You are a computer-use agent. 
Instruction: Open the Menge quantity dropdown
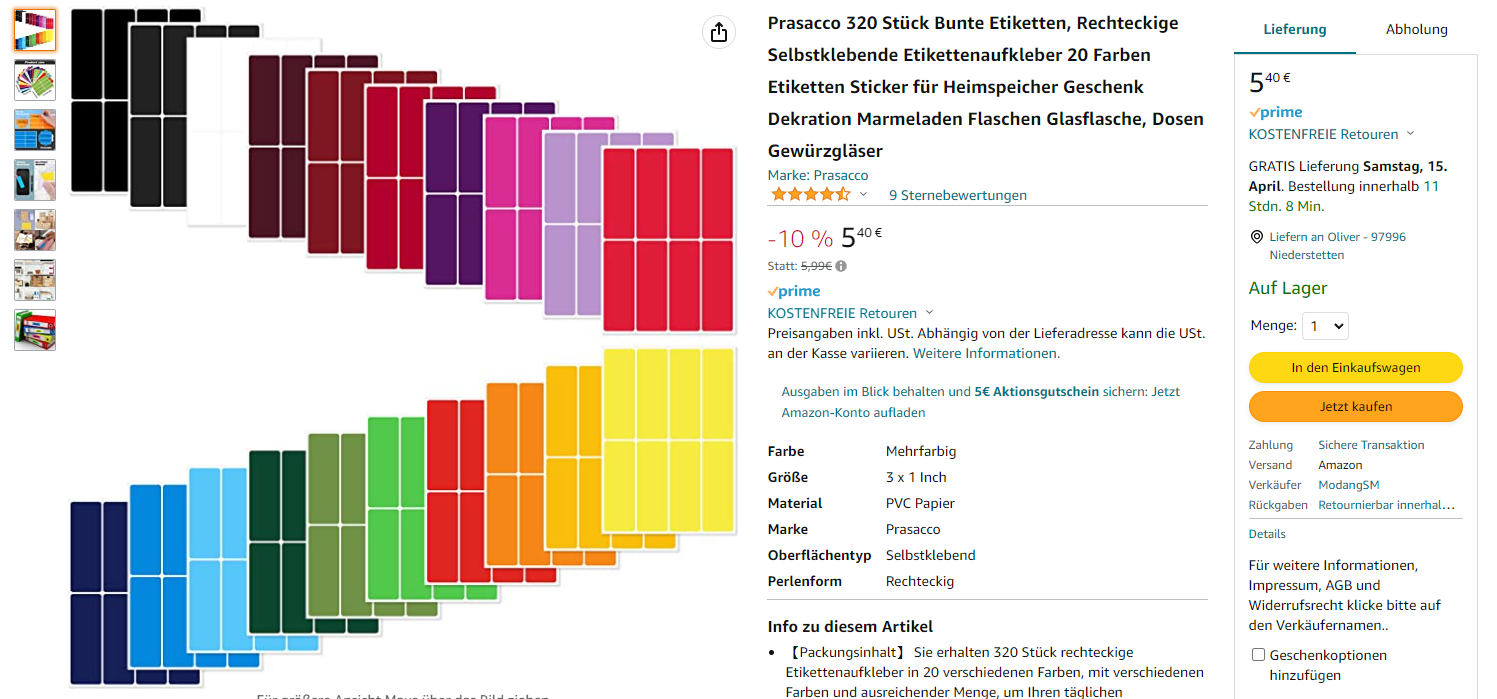tap(1326, 326)
